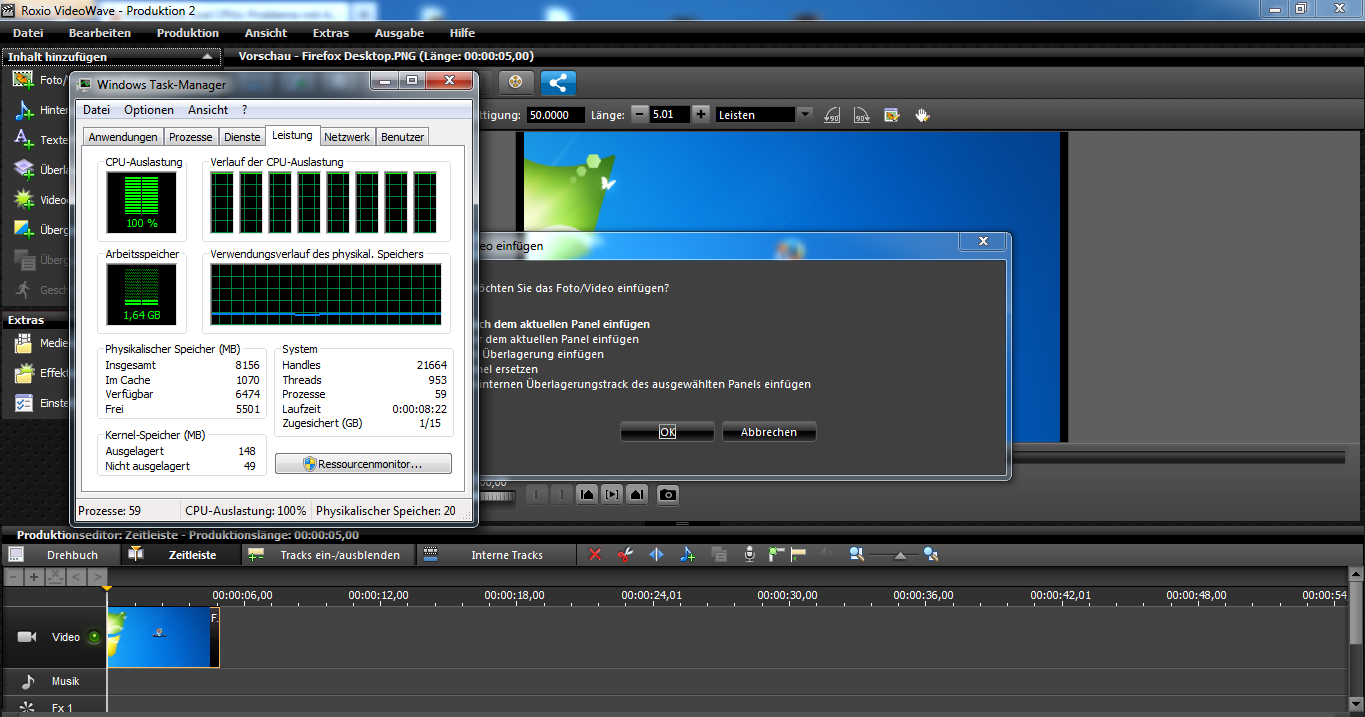Click the red delete X in timeline toolbar

point(595,554)
